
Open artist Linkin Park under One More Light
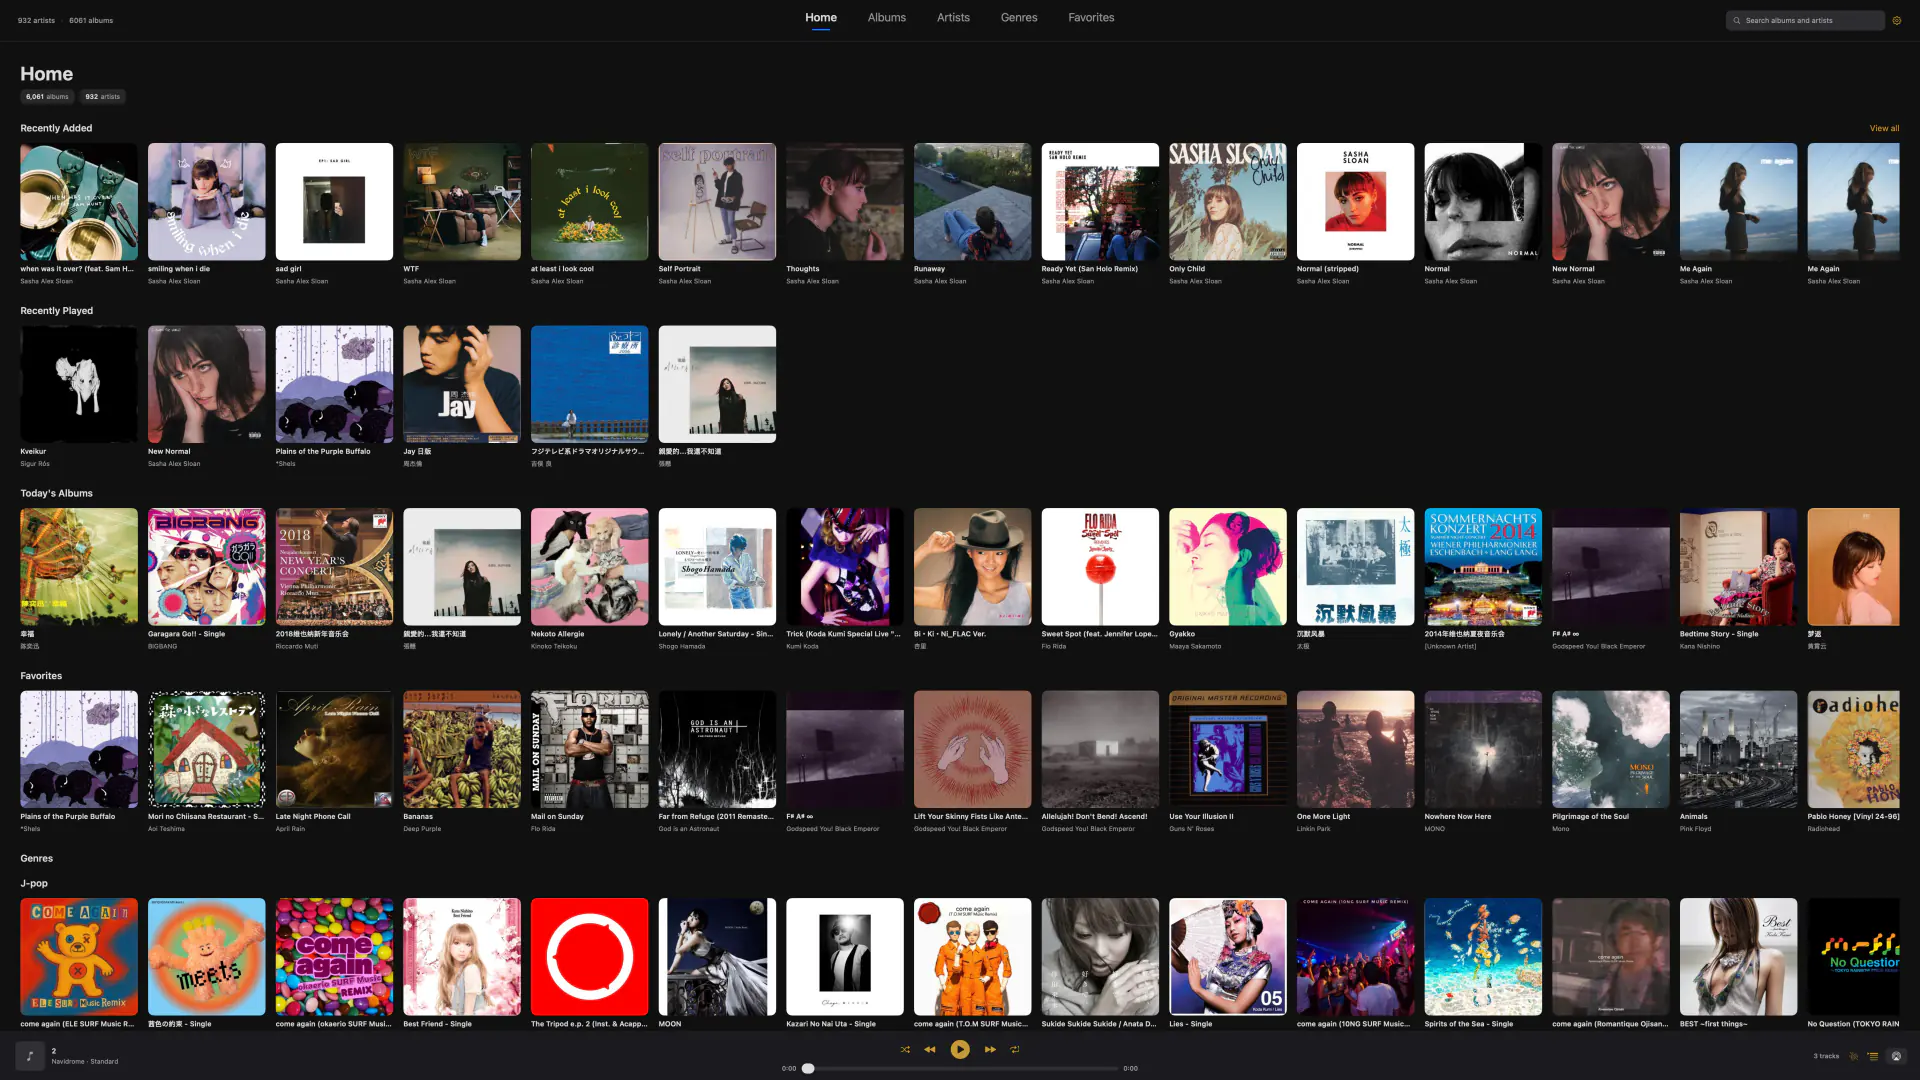click(x=1313, y=829)
